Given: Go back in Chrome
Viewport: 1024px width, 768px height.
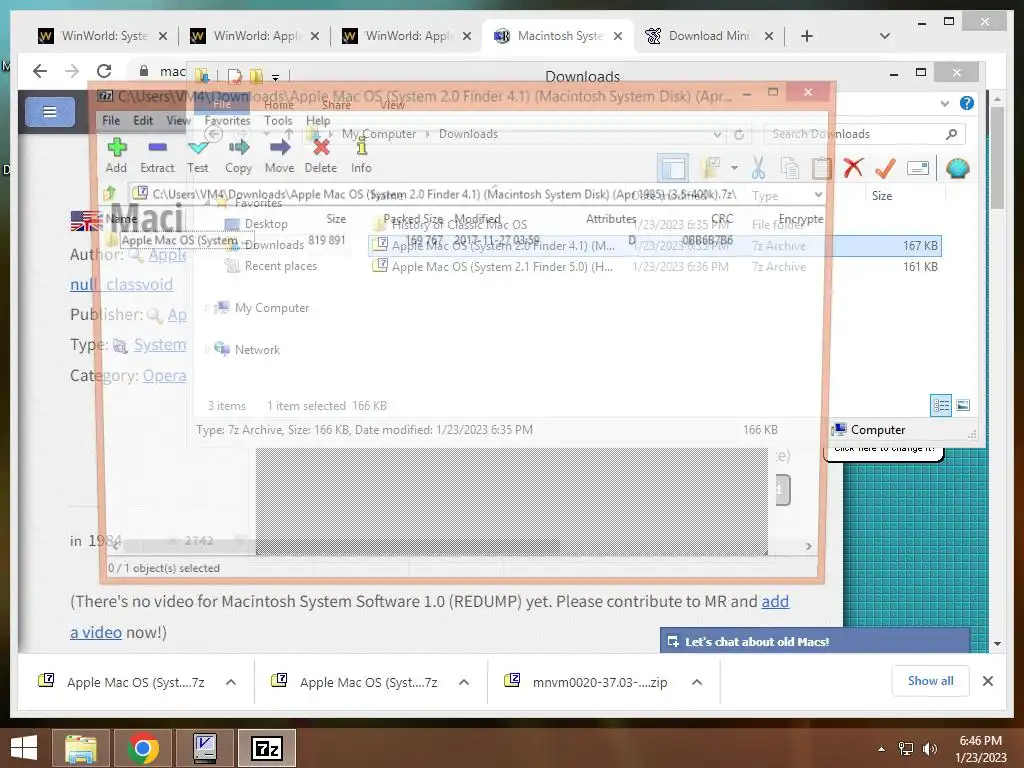Looking at the screenshot, I should pos(40,71).
